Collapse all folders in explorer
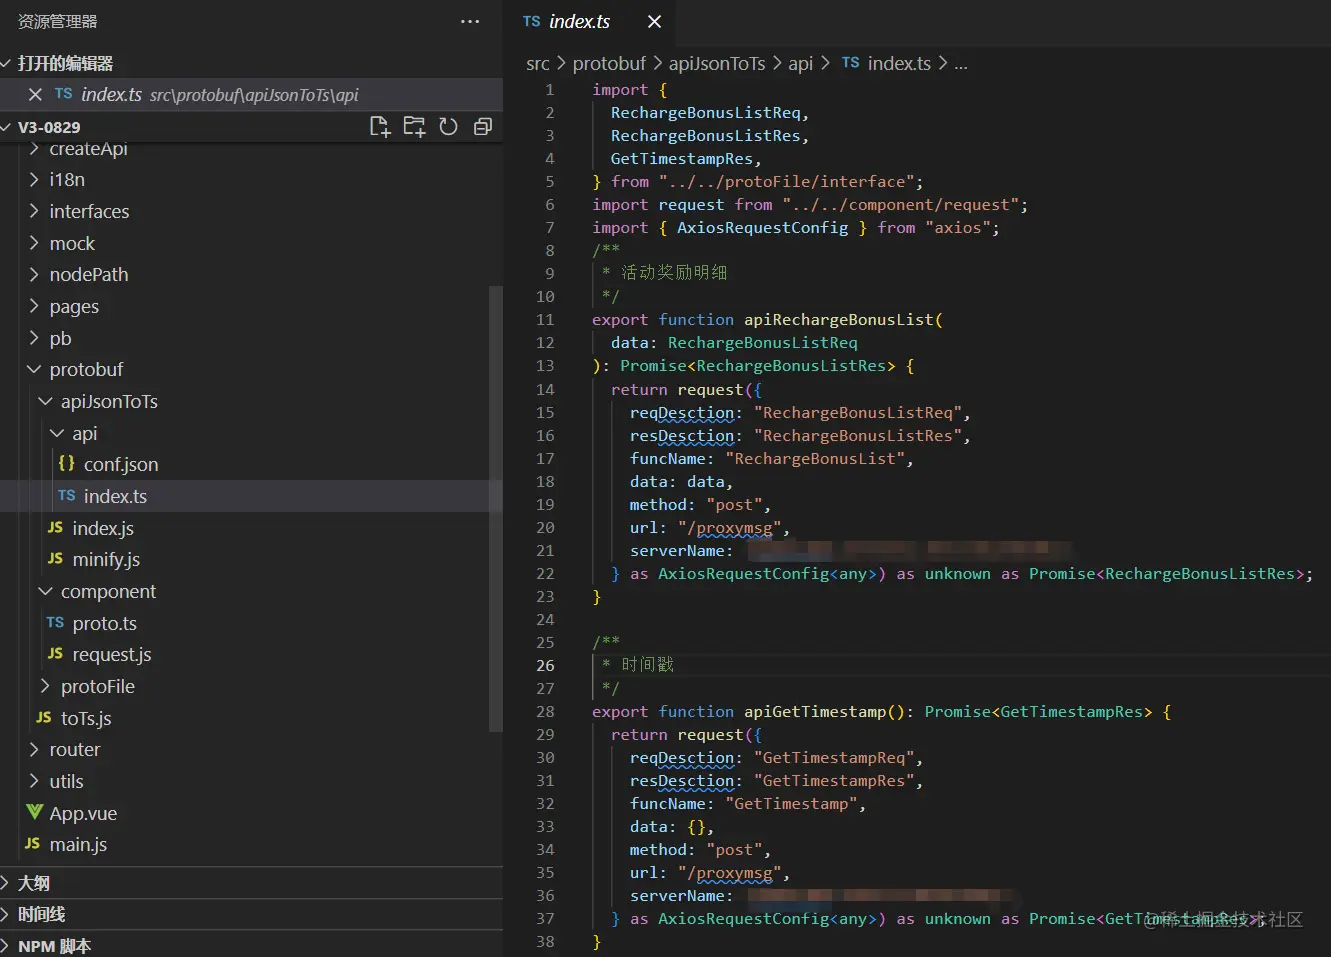The width and height of the screenshot is (1331, 957). (x=483, y=127)
